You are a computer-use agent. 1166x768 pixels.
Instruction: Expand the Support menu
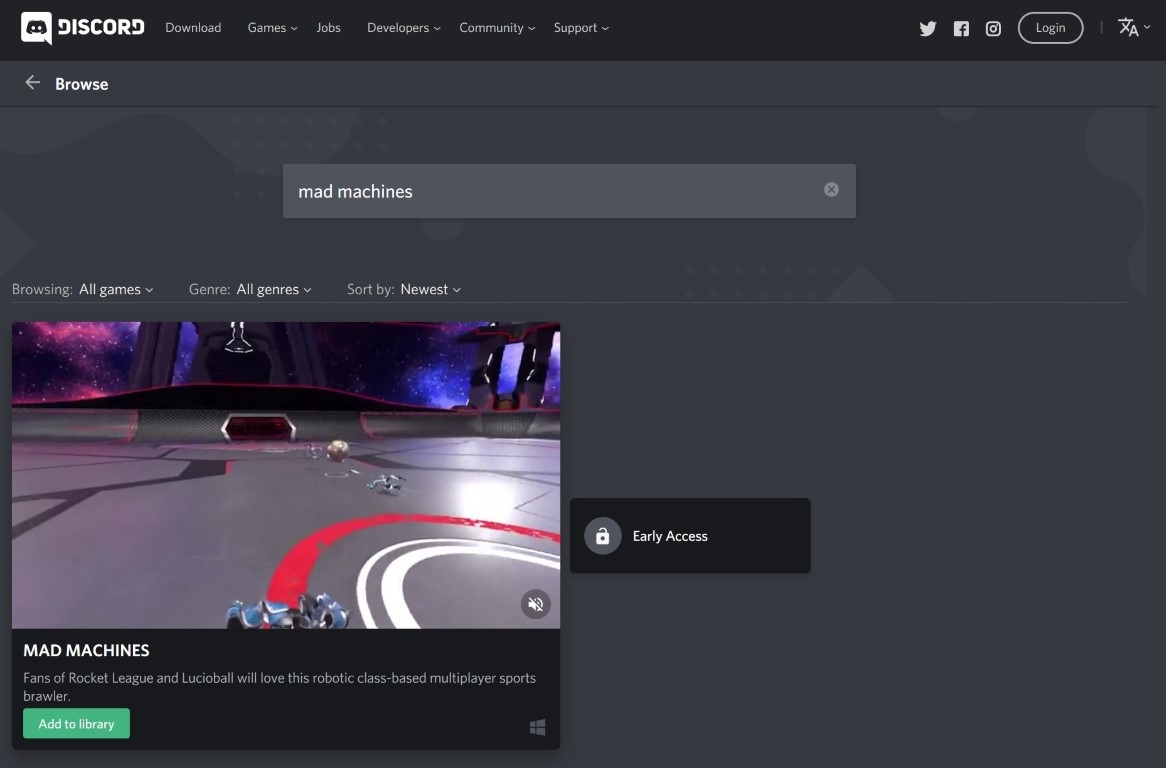[x=581, y=28]
